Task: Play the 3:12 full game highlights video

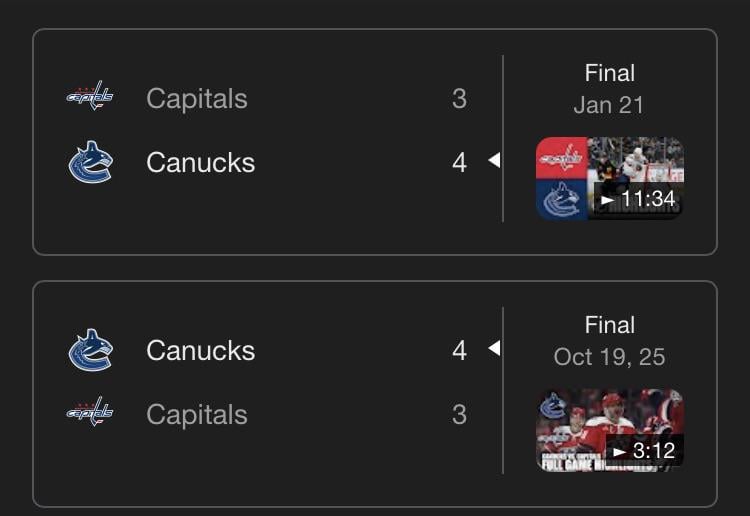Action: tap(610, 430)
